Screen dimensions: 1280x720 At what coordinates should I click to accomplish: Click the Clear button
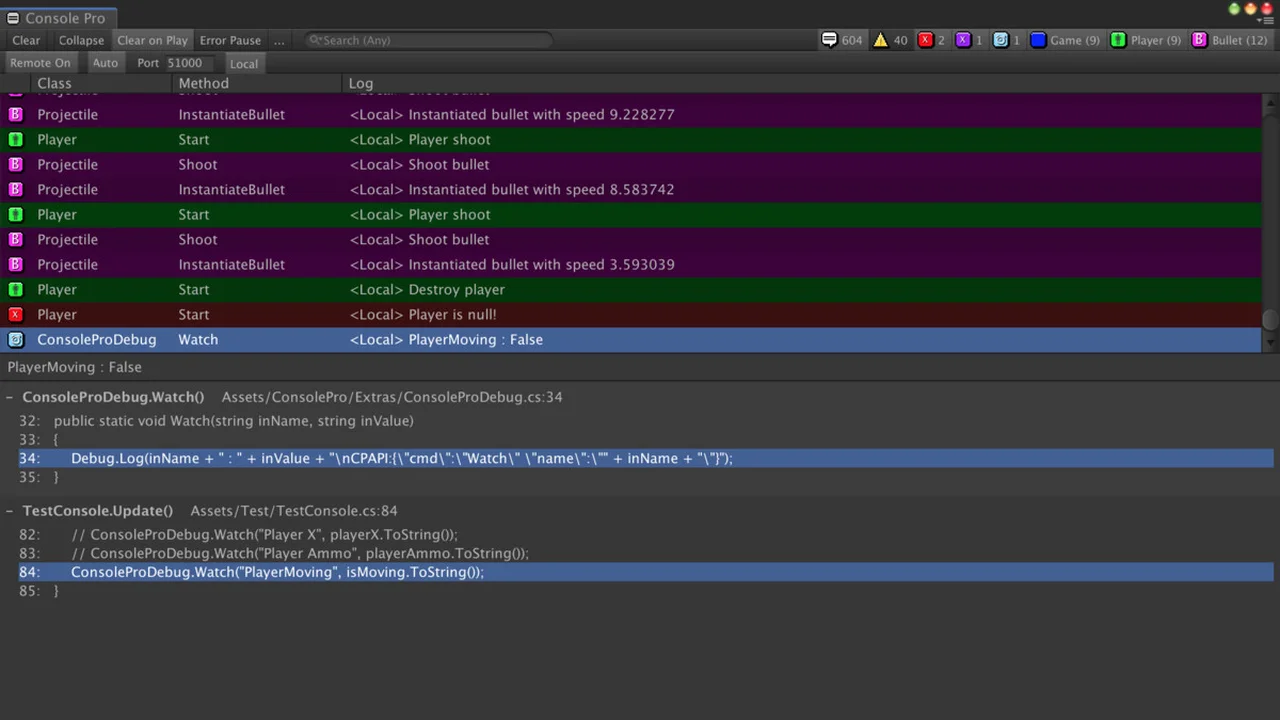tap(26, 40)
